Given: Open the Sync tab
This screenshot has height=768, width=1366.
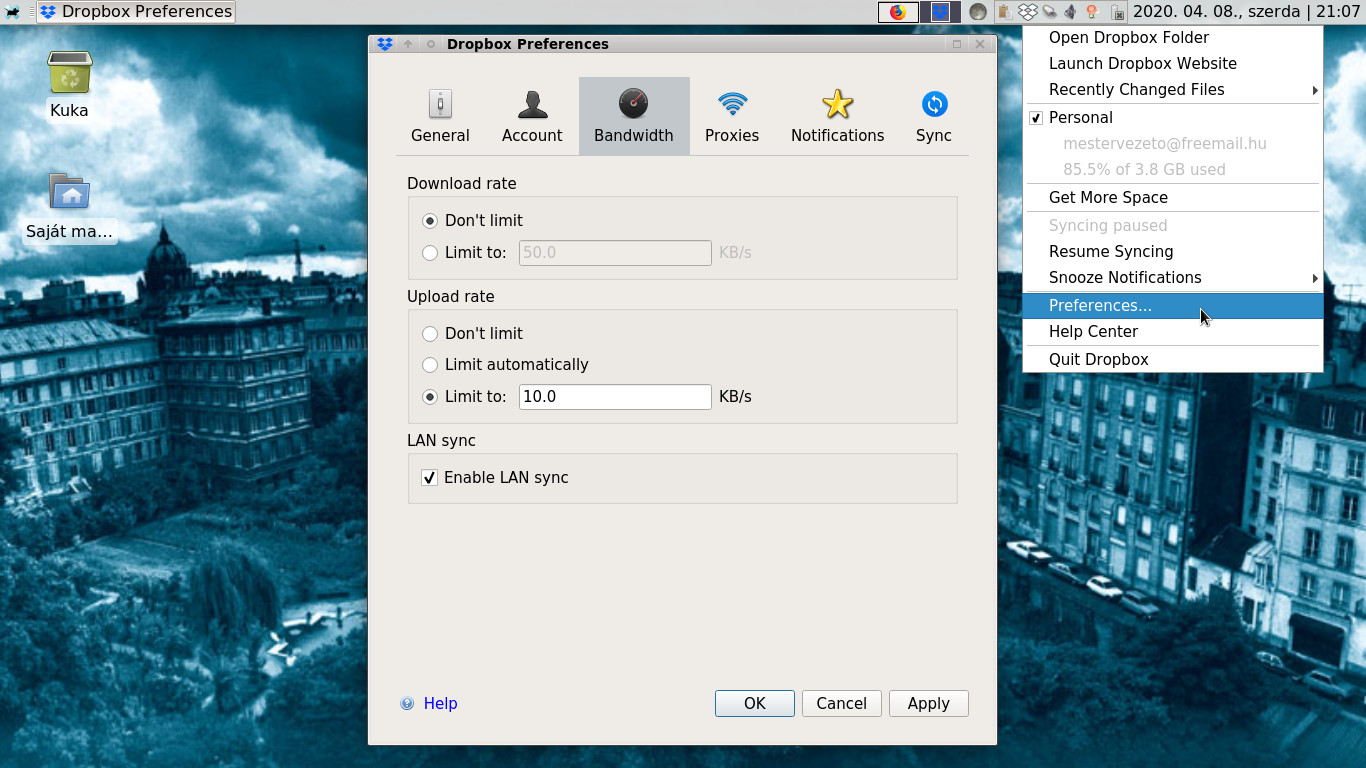Looking at the screenshot, I should click(934, 116).
